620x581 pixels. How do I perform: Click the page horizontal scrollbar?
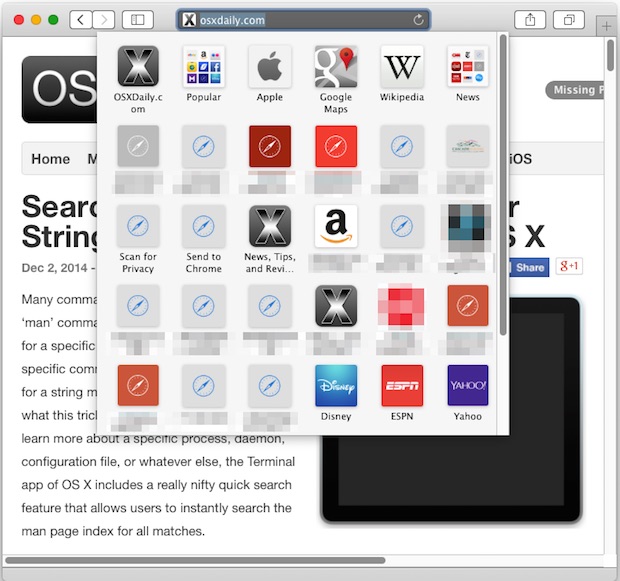195,560
